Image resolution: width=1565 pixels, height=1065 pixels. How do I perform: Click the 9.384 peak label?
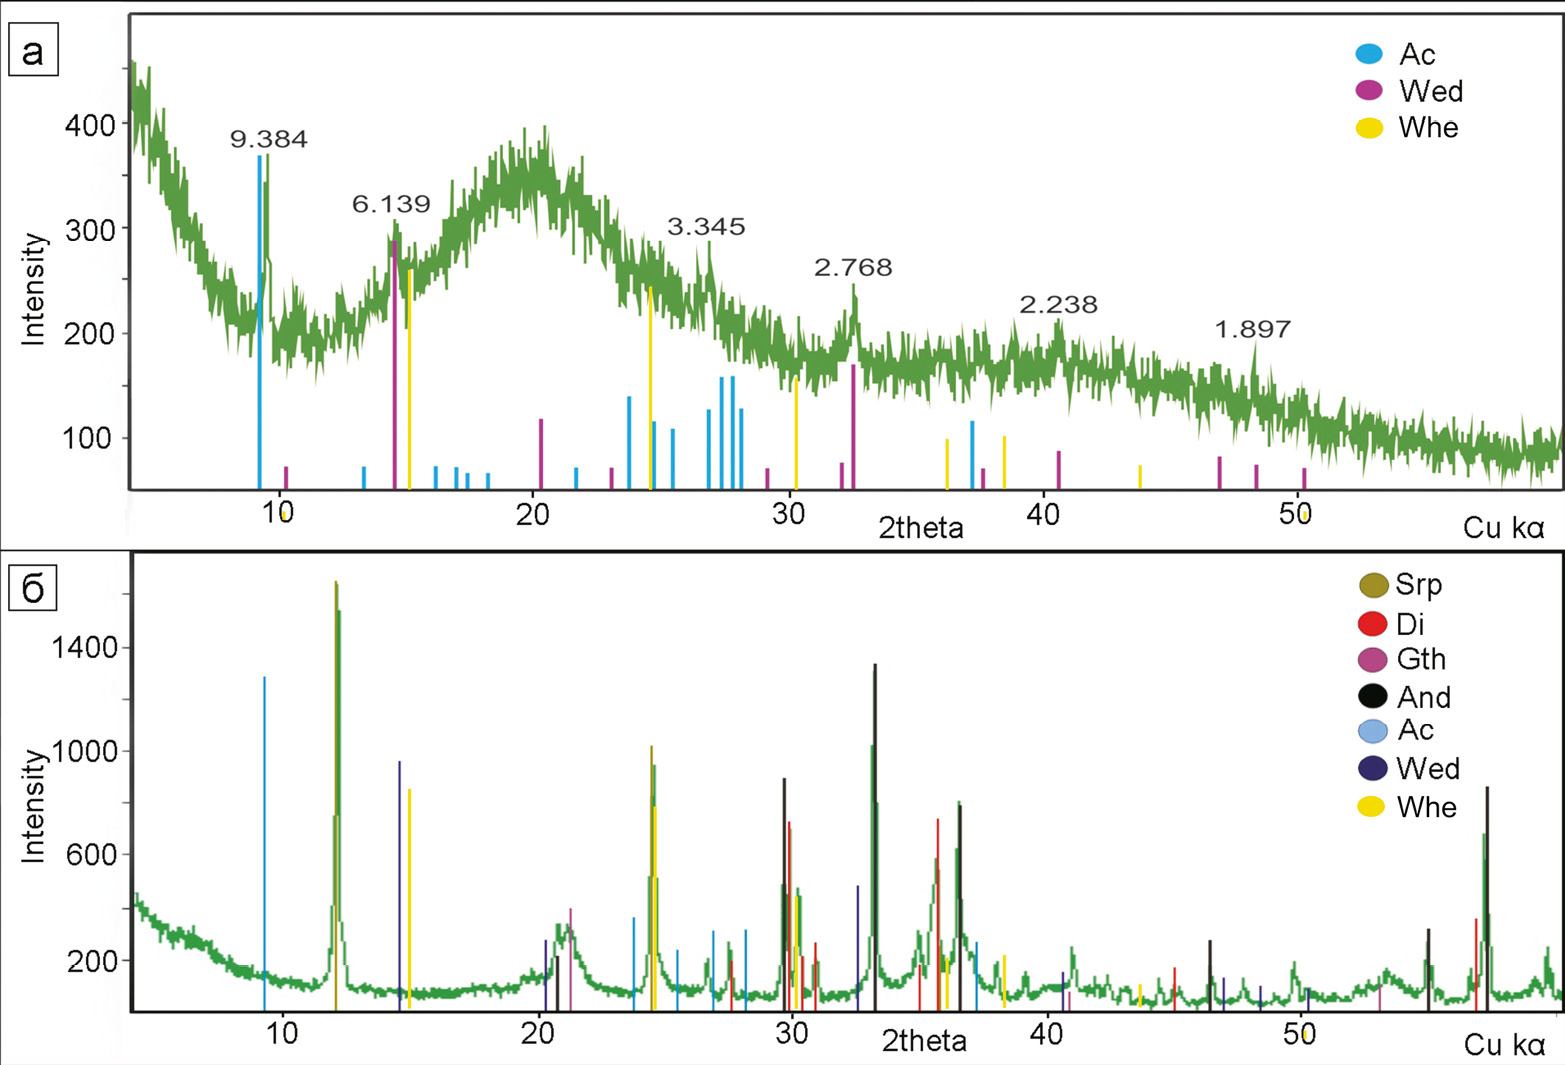click(x=268, y=139)
